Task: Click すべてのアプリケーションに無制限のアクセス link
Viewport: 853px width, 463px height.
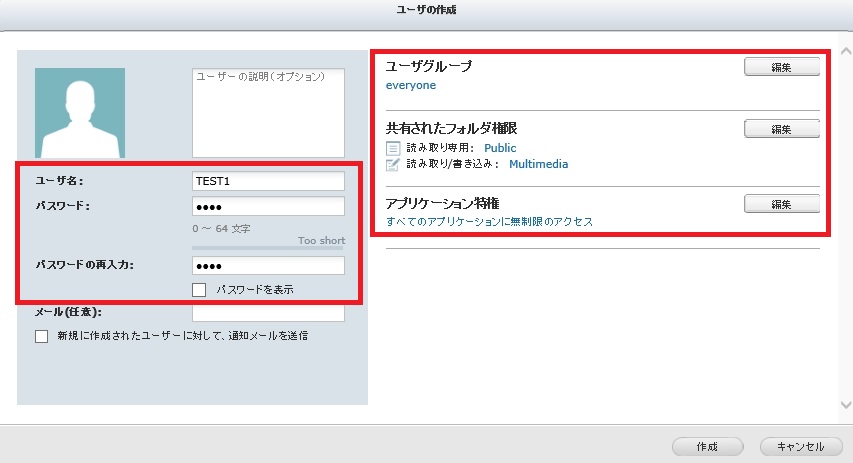Action: tap(490, 221)
